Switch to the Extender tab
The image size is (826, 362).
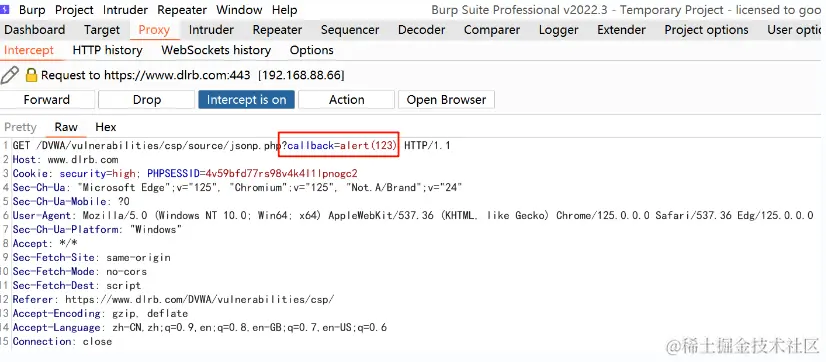coord(622,30)
